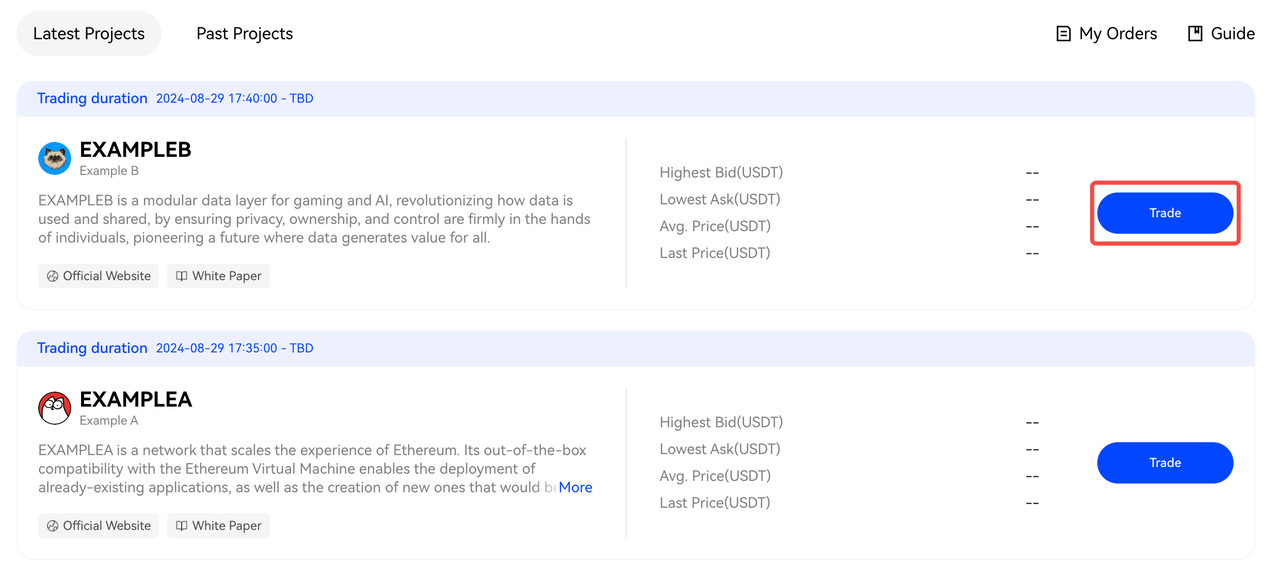This screenshot has height=580, width=1280.
Task: Open the My Orders page
Action: point(1117,34)
